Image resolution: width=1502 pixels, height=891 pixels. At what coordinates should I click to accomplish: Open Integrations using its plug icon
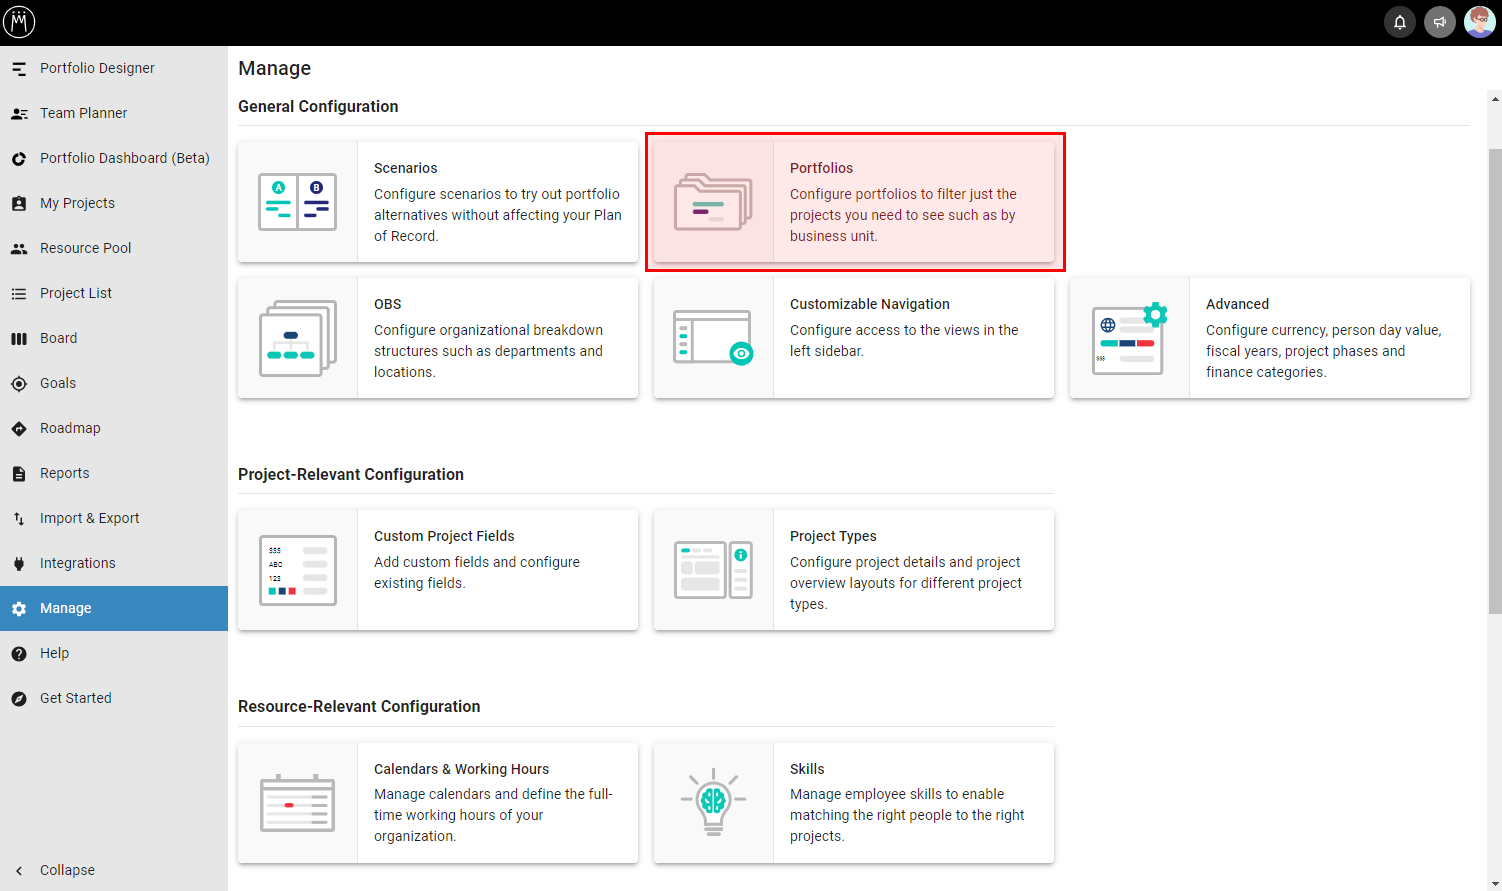pos(20,563)
